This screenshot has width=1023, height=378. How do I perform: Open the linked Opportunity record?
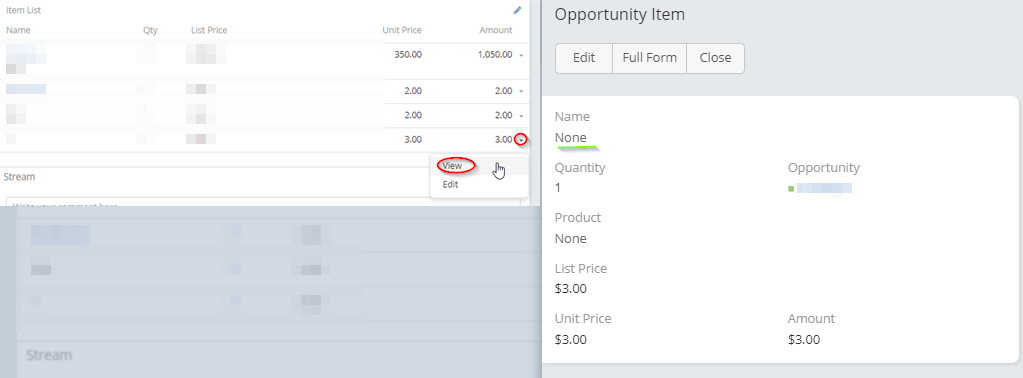coord(824,188)
